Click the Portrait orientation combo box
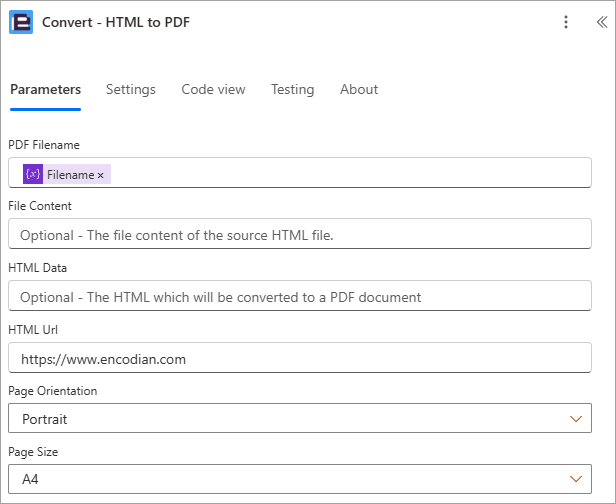 (300, 418)
